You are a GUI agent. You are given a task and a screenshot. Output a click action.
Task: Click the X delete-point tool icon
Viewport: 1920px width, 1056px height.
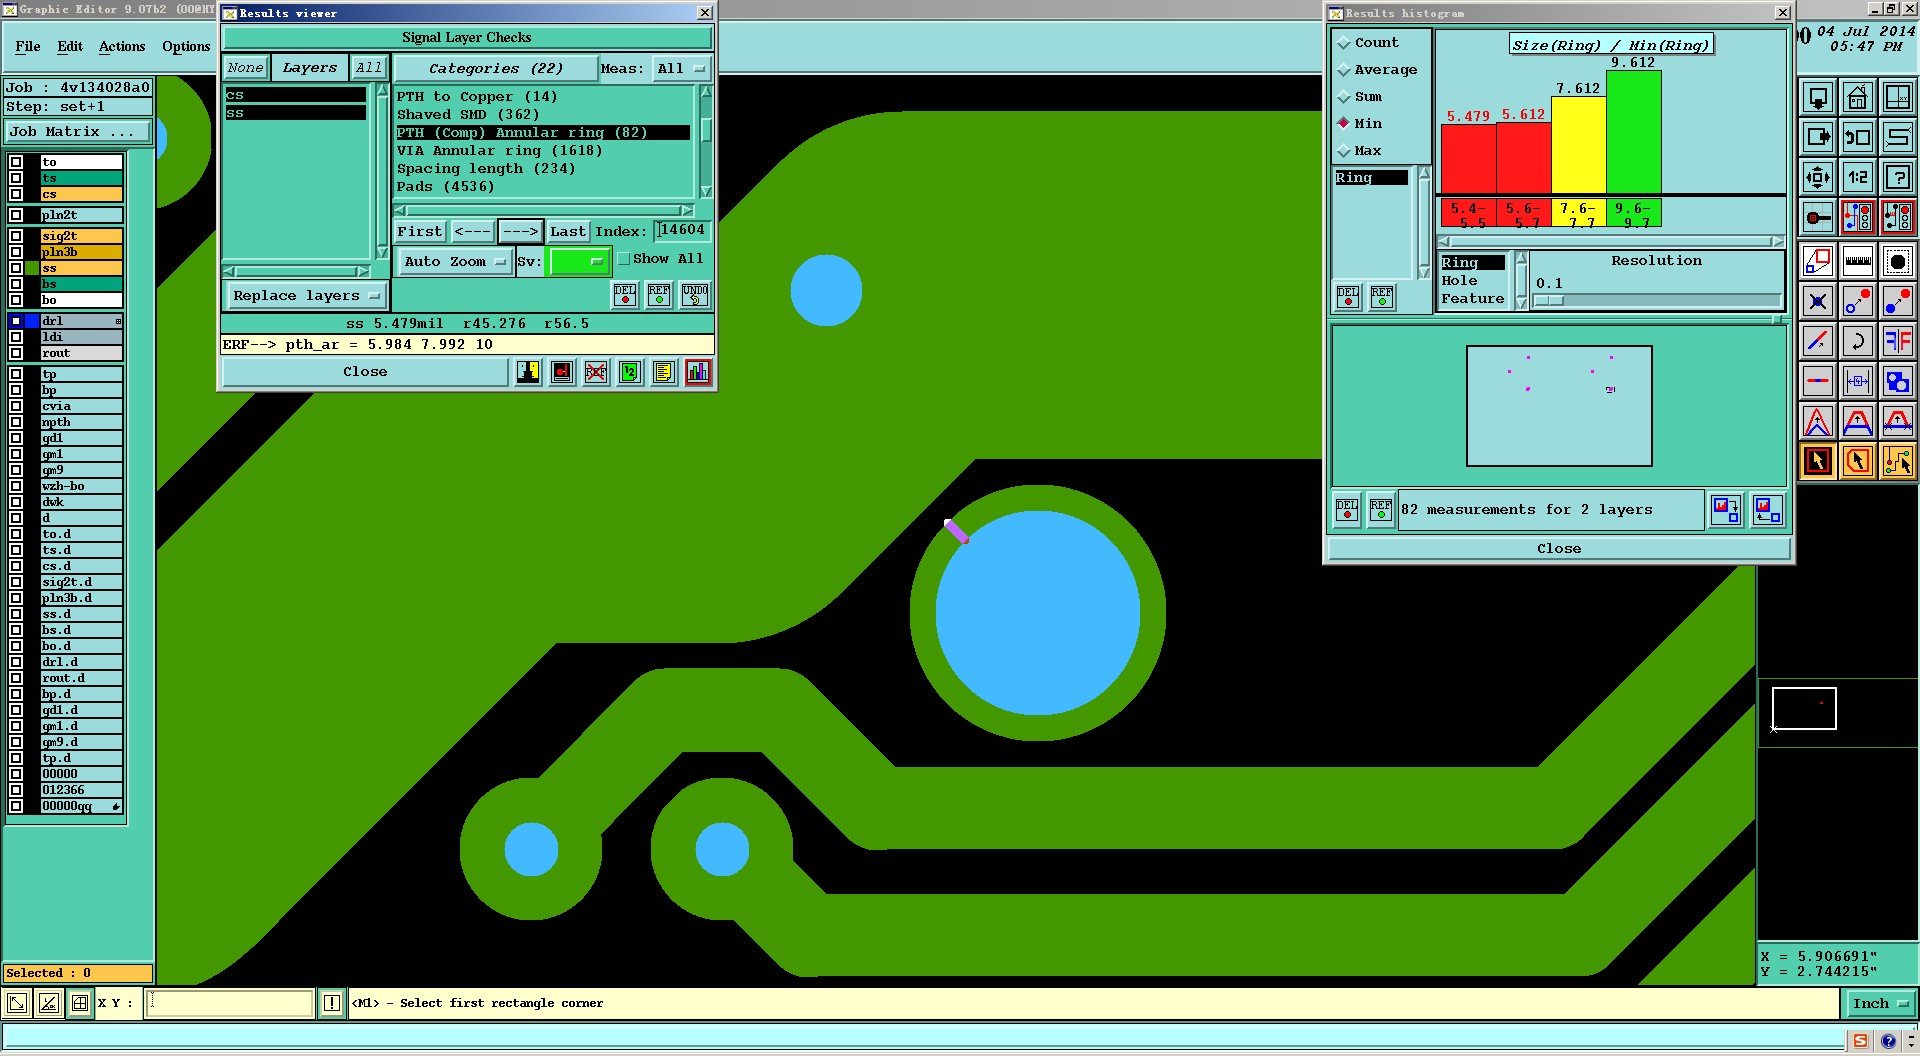pyautogui.click(x=1817, y=302)
